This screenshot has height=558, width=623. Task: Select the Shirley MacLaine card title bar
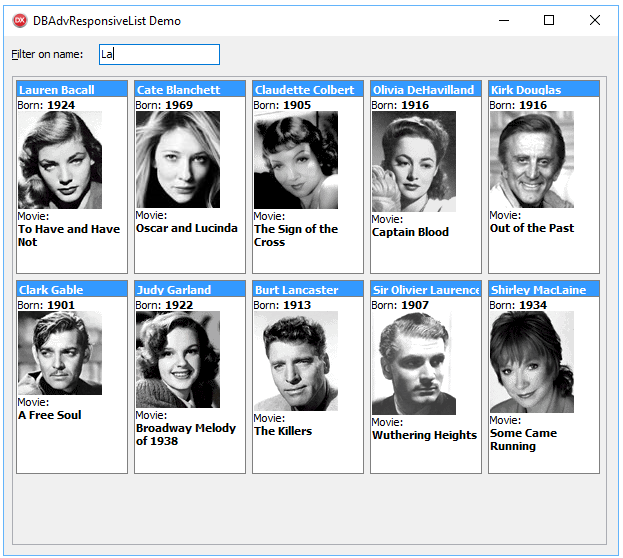(x=544, y=290)
